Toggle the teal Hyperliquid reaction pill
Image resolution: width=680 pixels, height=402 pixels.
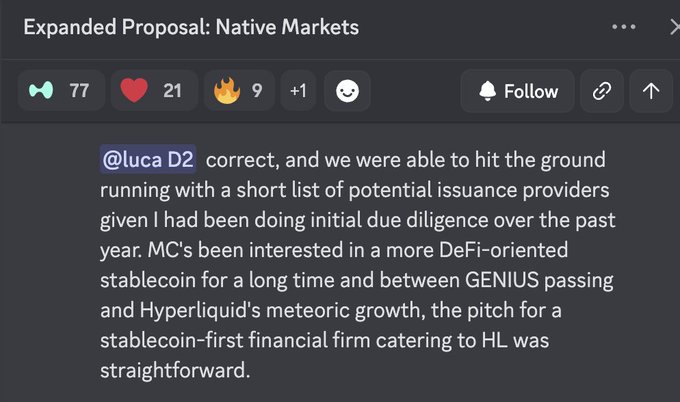(x=59, y=91)
